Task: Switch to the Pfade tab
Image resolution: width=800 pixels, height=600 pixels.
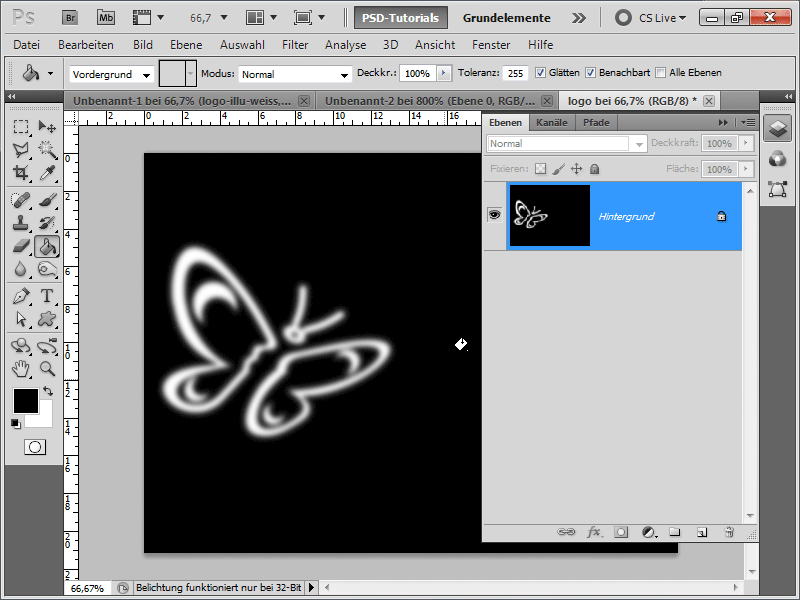Action: tap(596, 122)
